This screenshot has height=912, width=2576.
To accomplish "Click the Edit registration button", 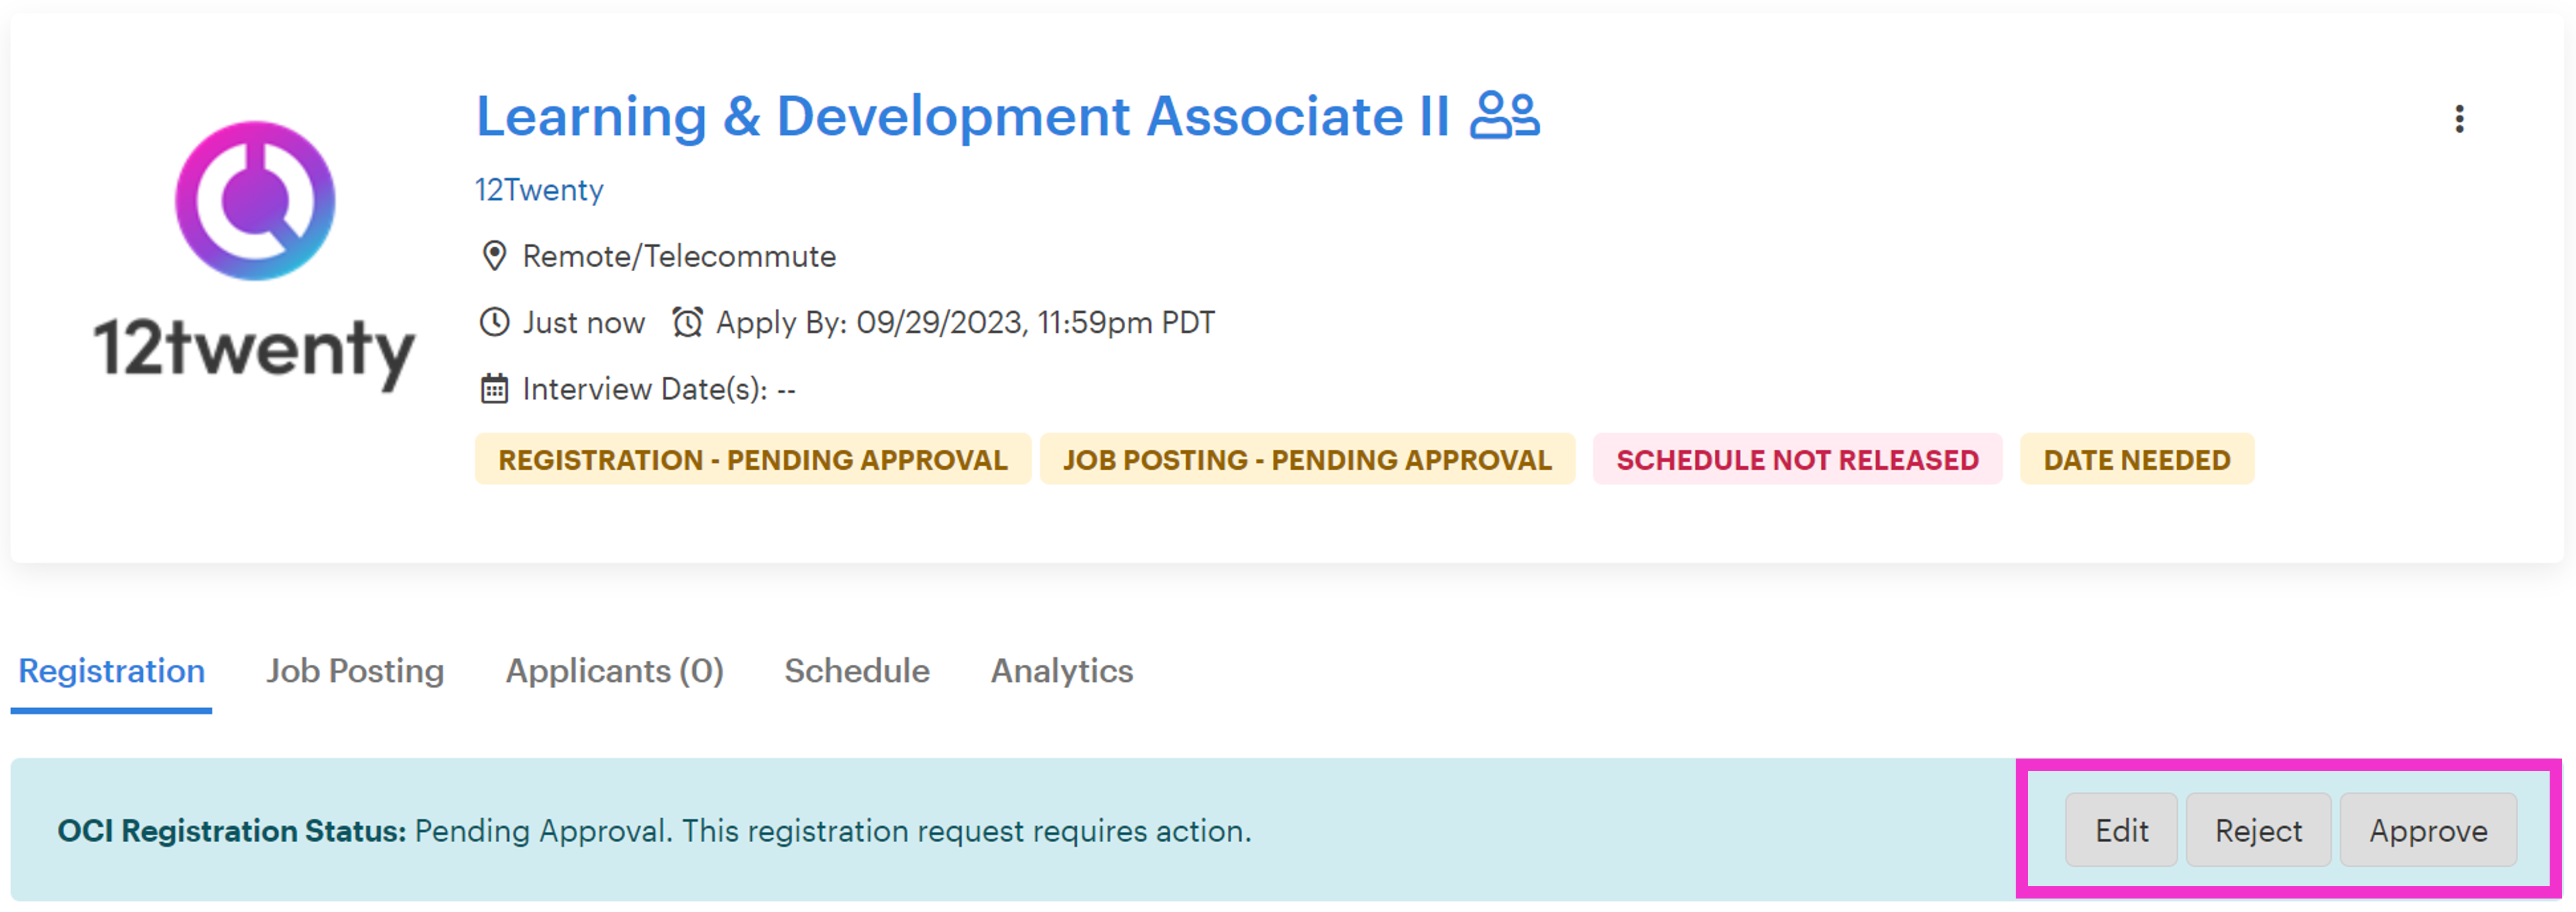I will tap(2121, 830).
